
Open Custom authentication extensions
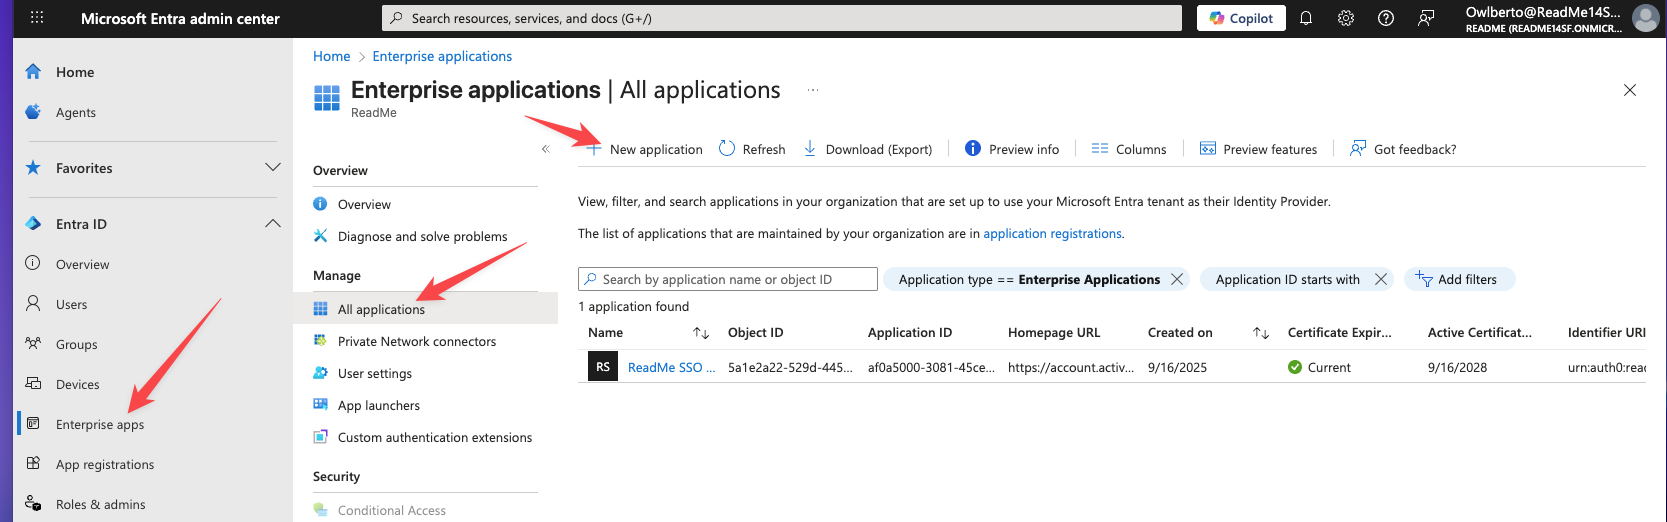(435, 437)
